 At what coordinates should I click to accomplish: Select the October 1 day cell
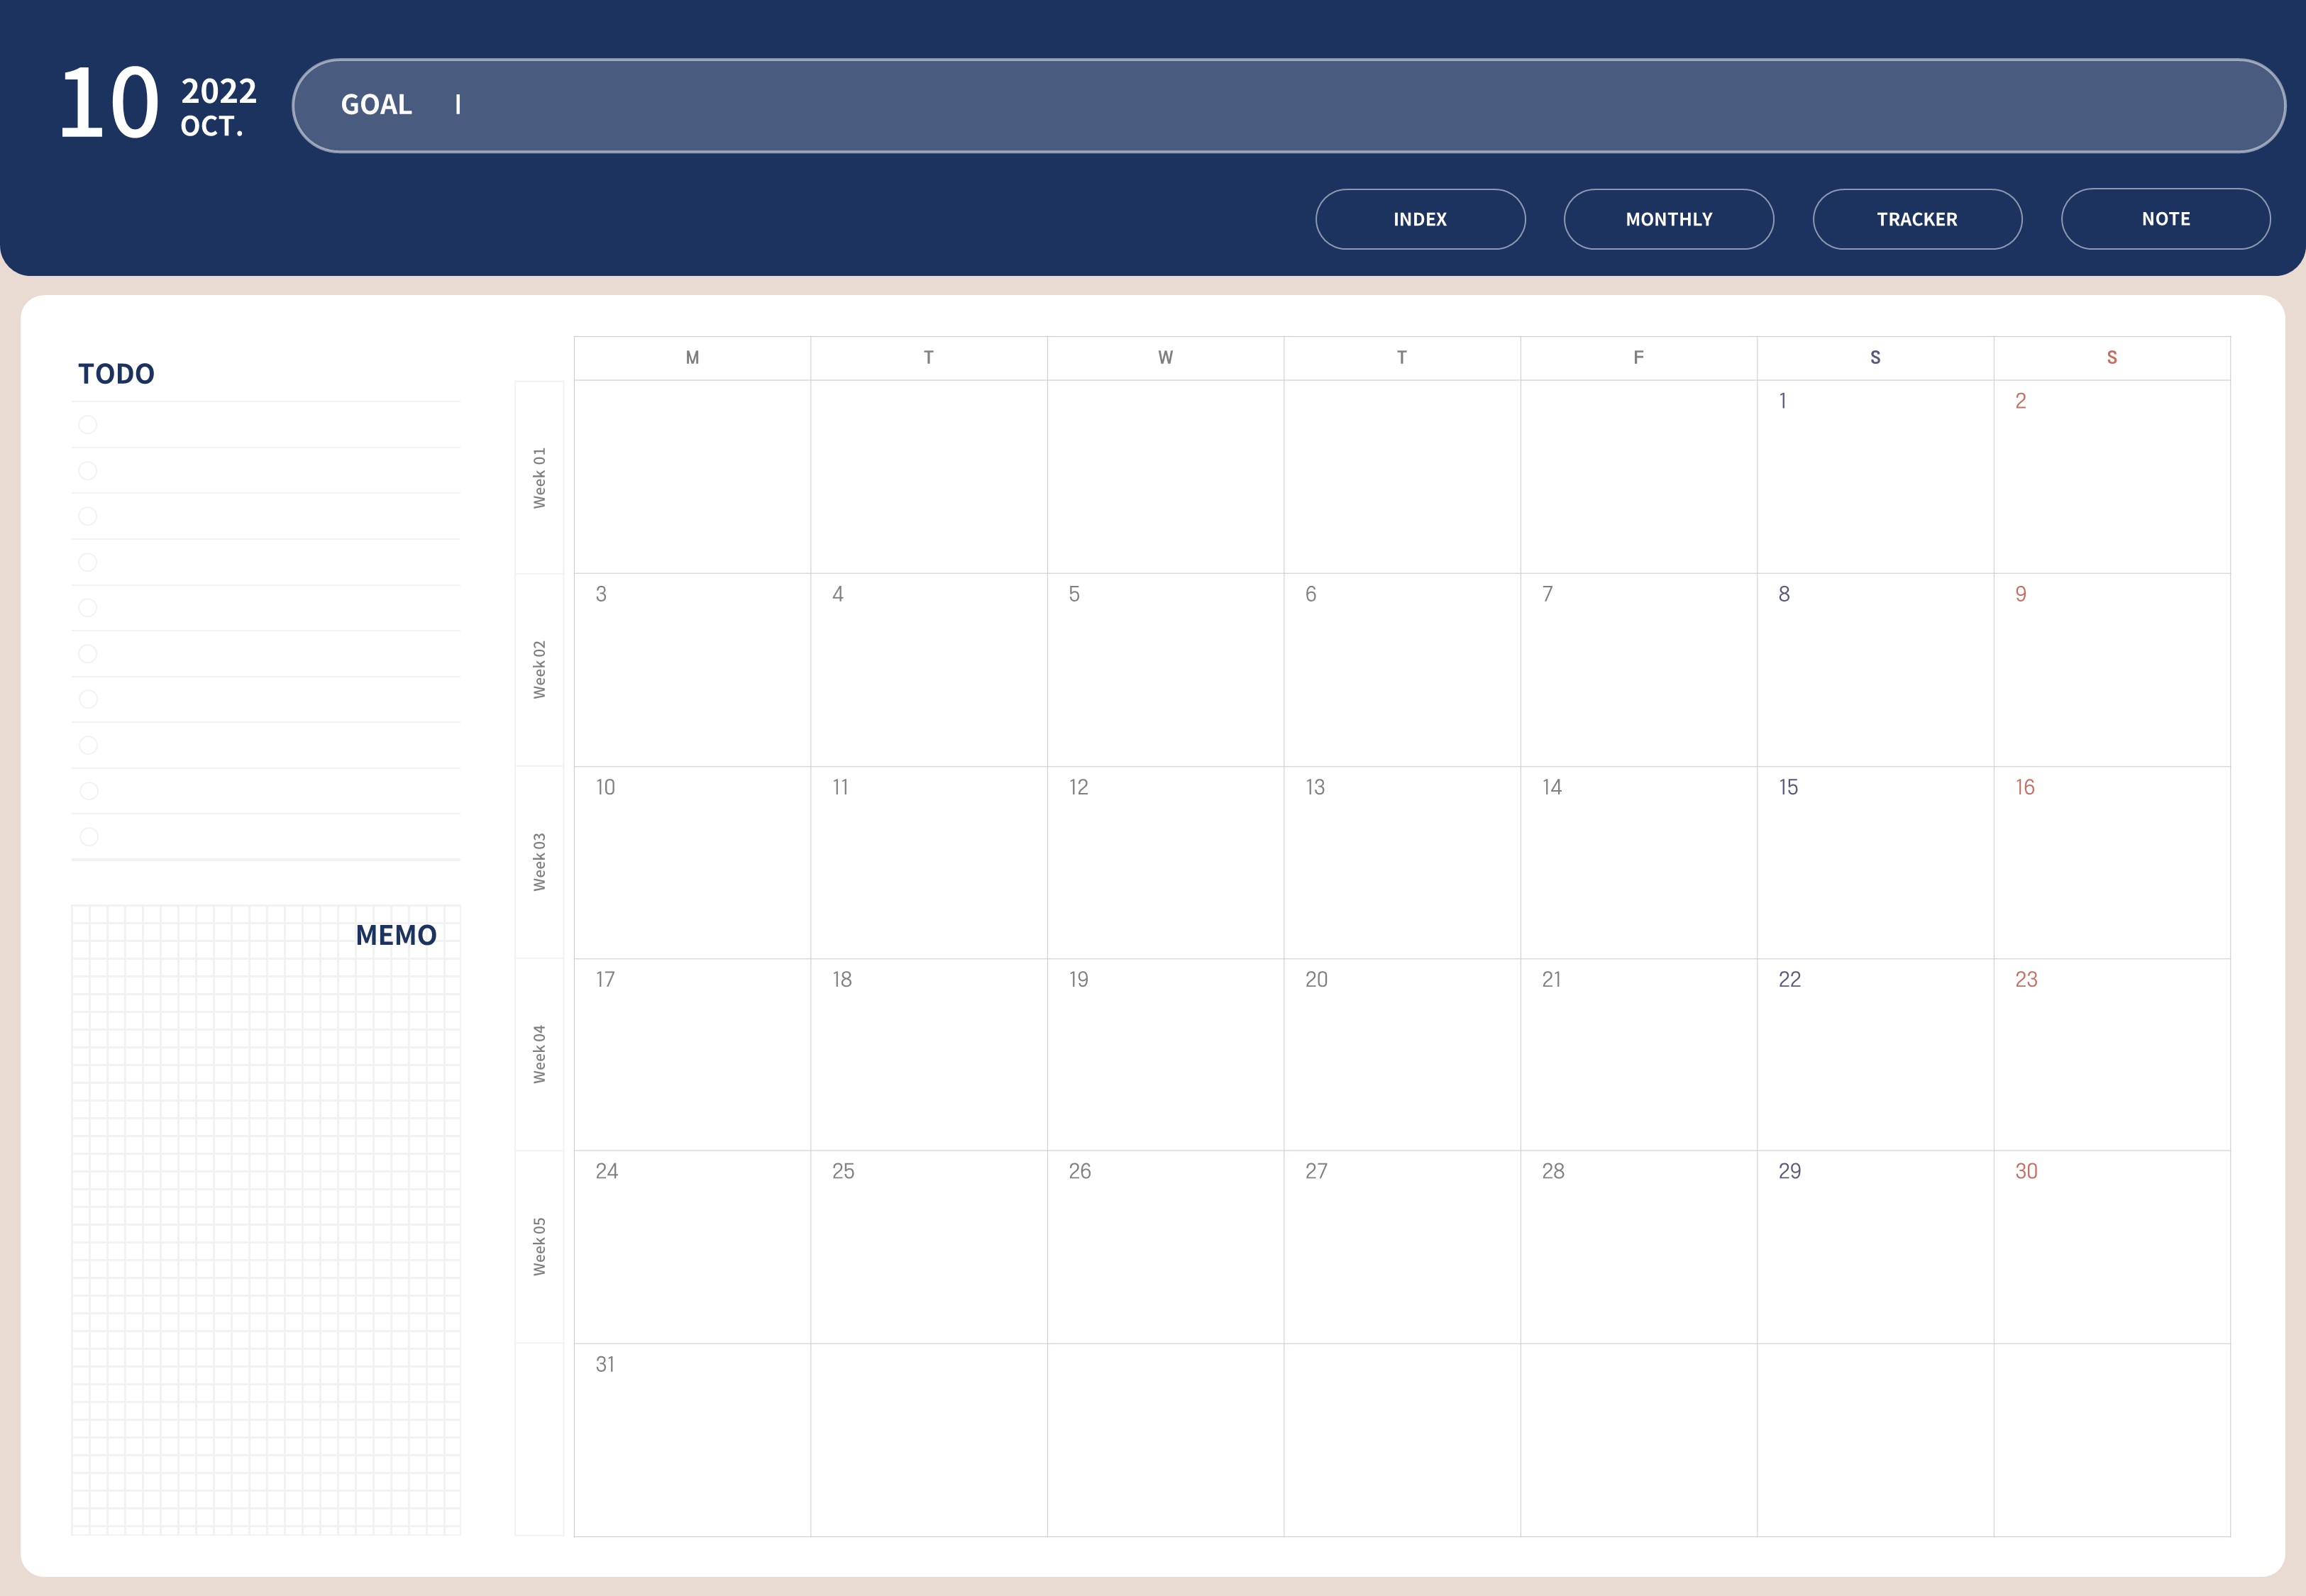1875,477
